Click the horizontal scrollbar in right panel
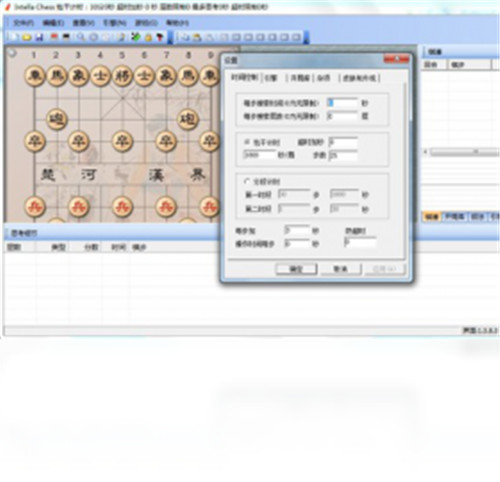Viewport: 500px width, 482px height. click(x=462, y=152)
